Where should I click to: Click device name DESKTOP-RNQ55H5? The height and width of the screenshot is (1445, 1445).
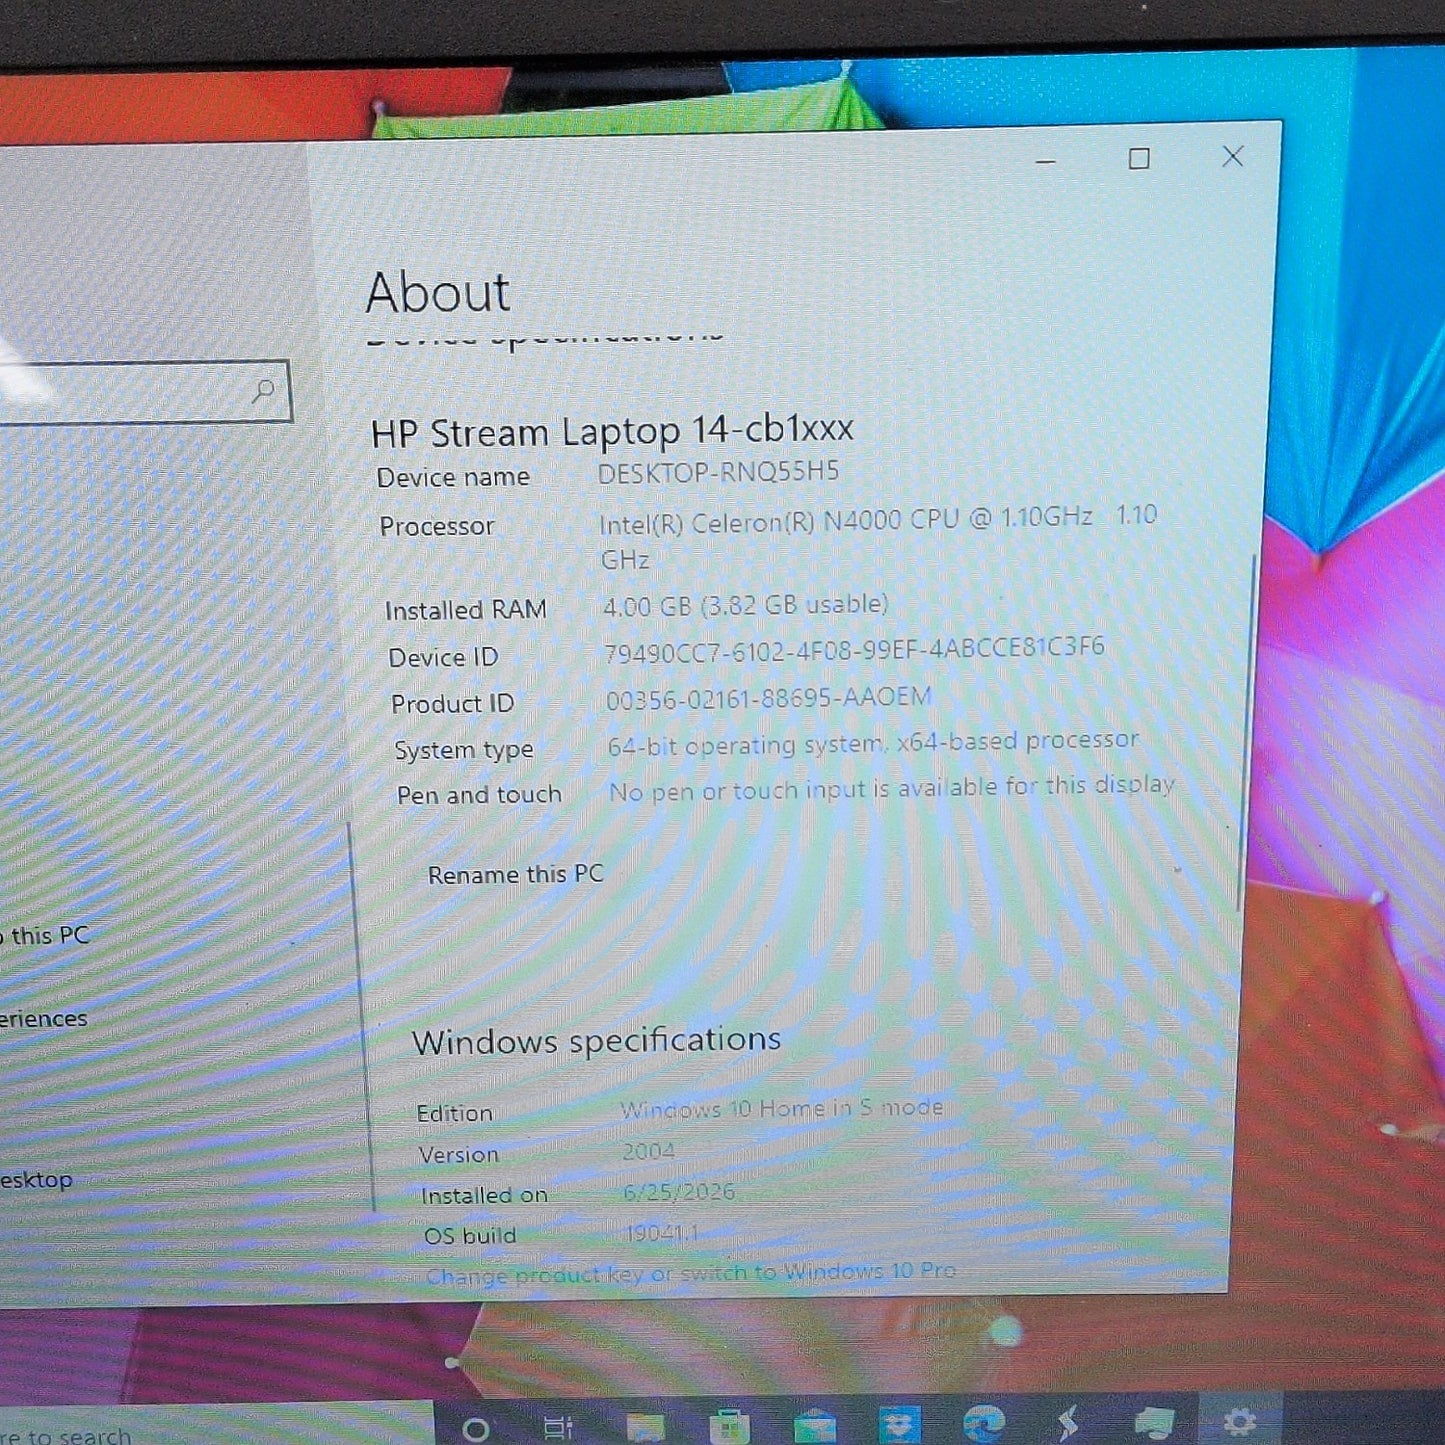(x=718, y=472)
